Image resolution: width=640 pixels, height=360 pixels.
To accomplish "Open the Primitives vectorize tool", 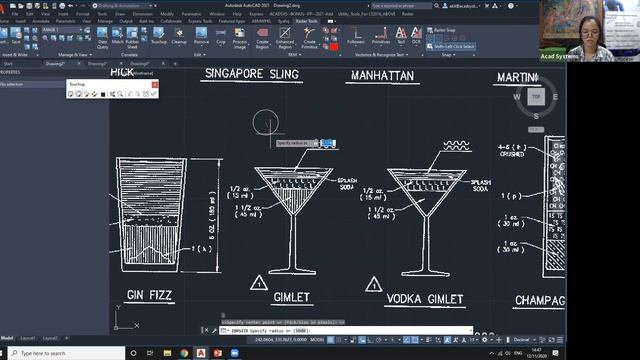I will [381, 36].
